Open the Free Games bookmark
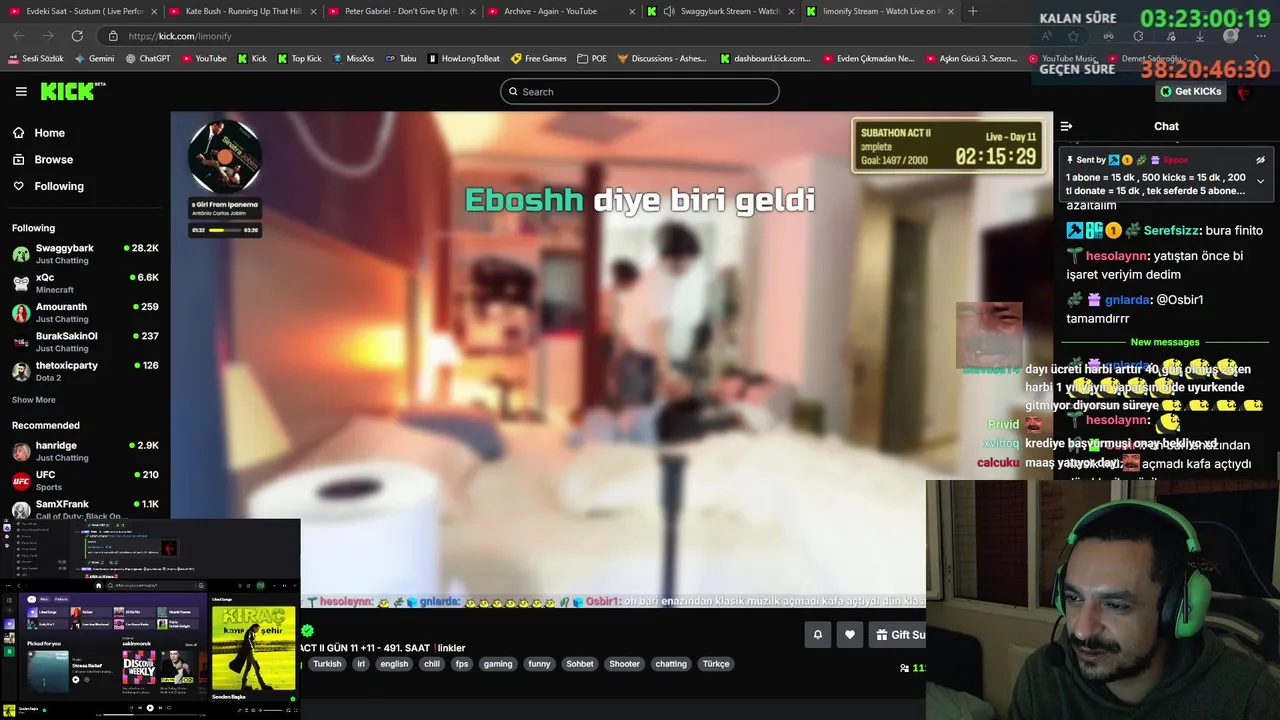This screenshot has height=720, width=1280. [x=539, y=58]
